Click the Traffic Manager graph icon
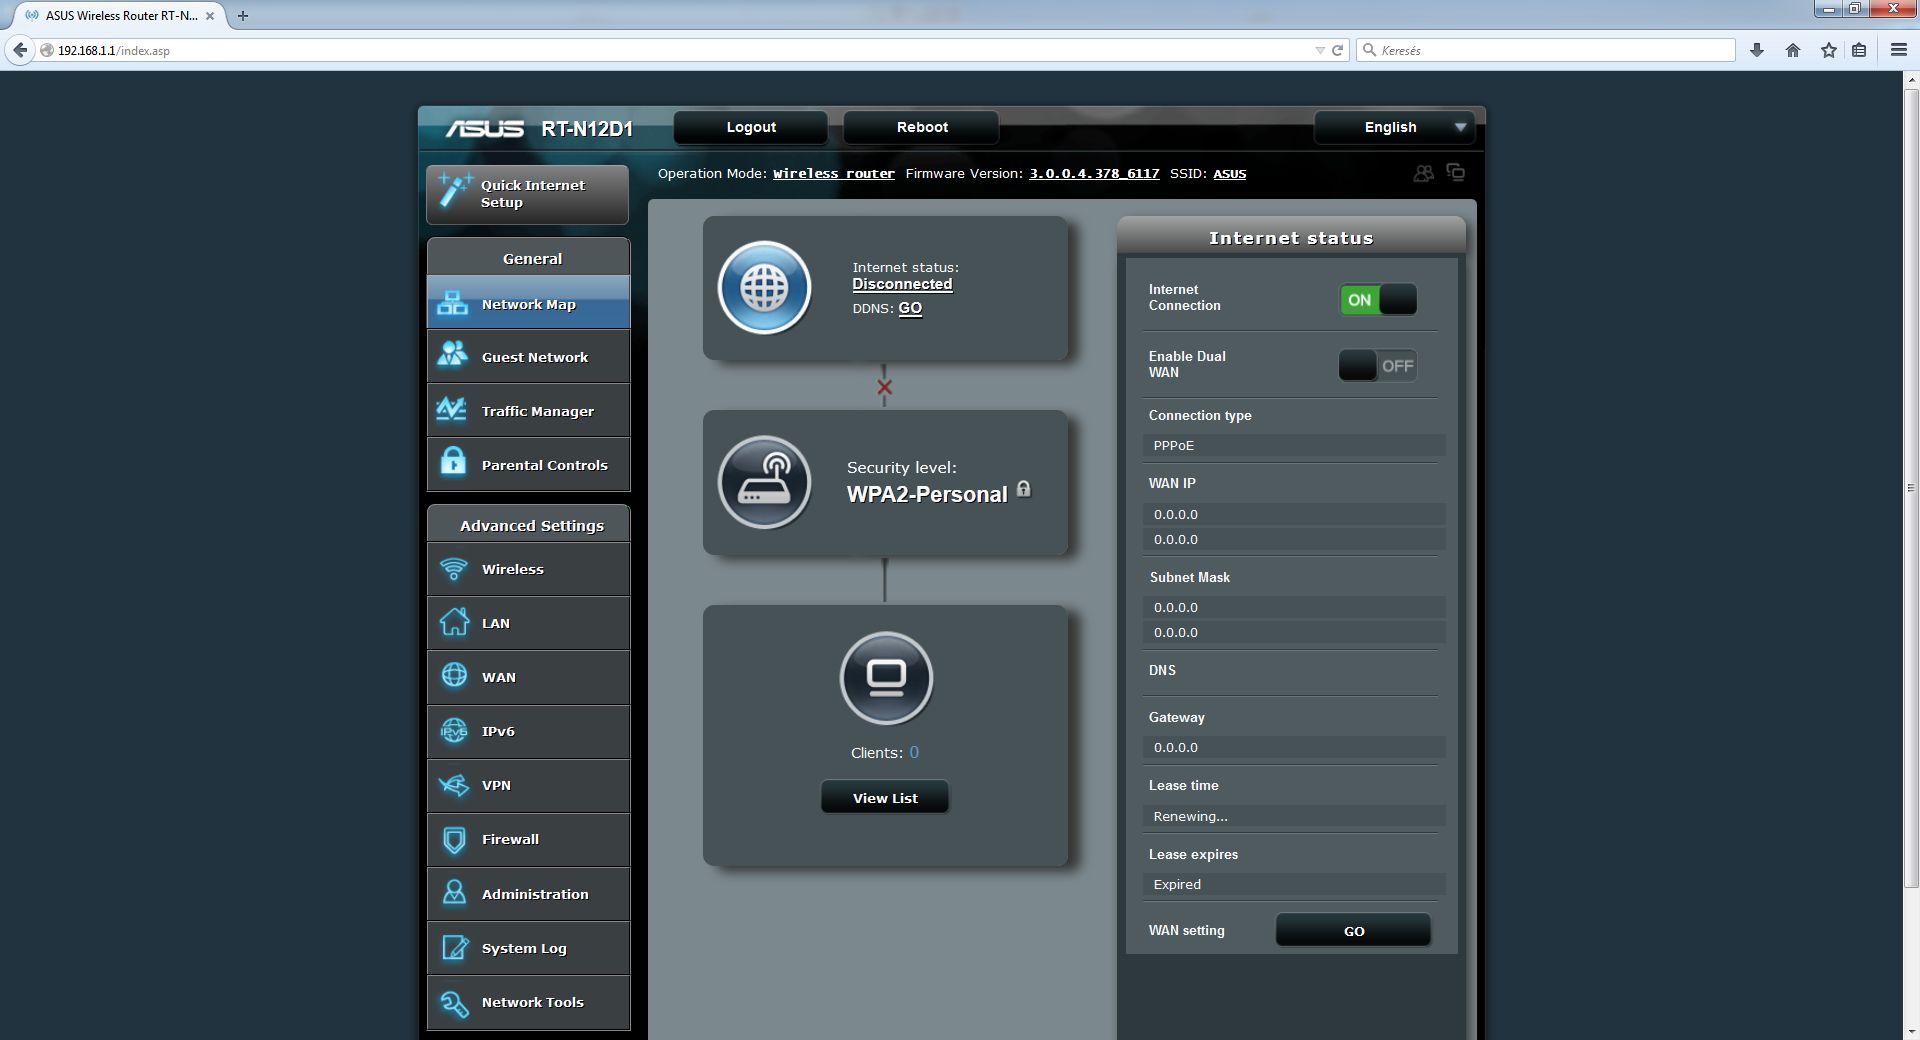Image resolution: width=1920 pixels, height=1040 pixels. 451,409
